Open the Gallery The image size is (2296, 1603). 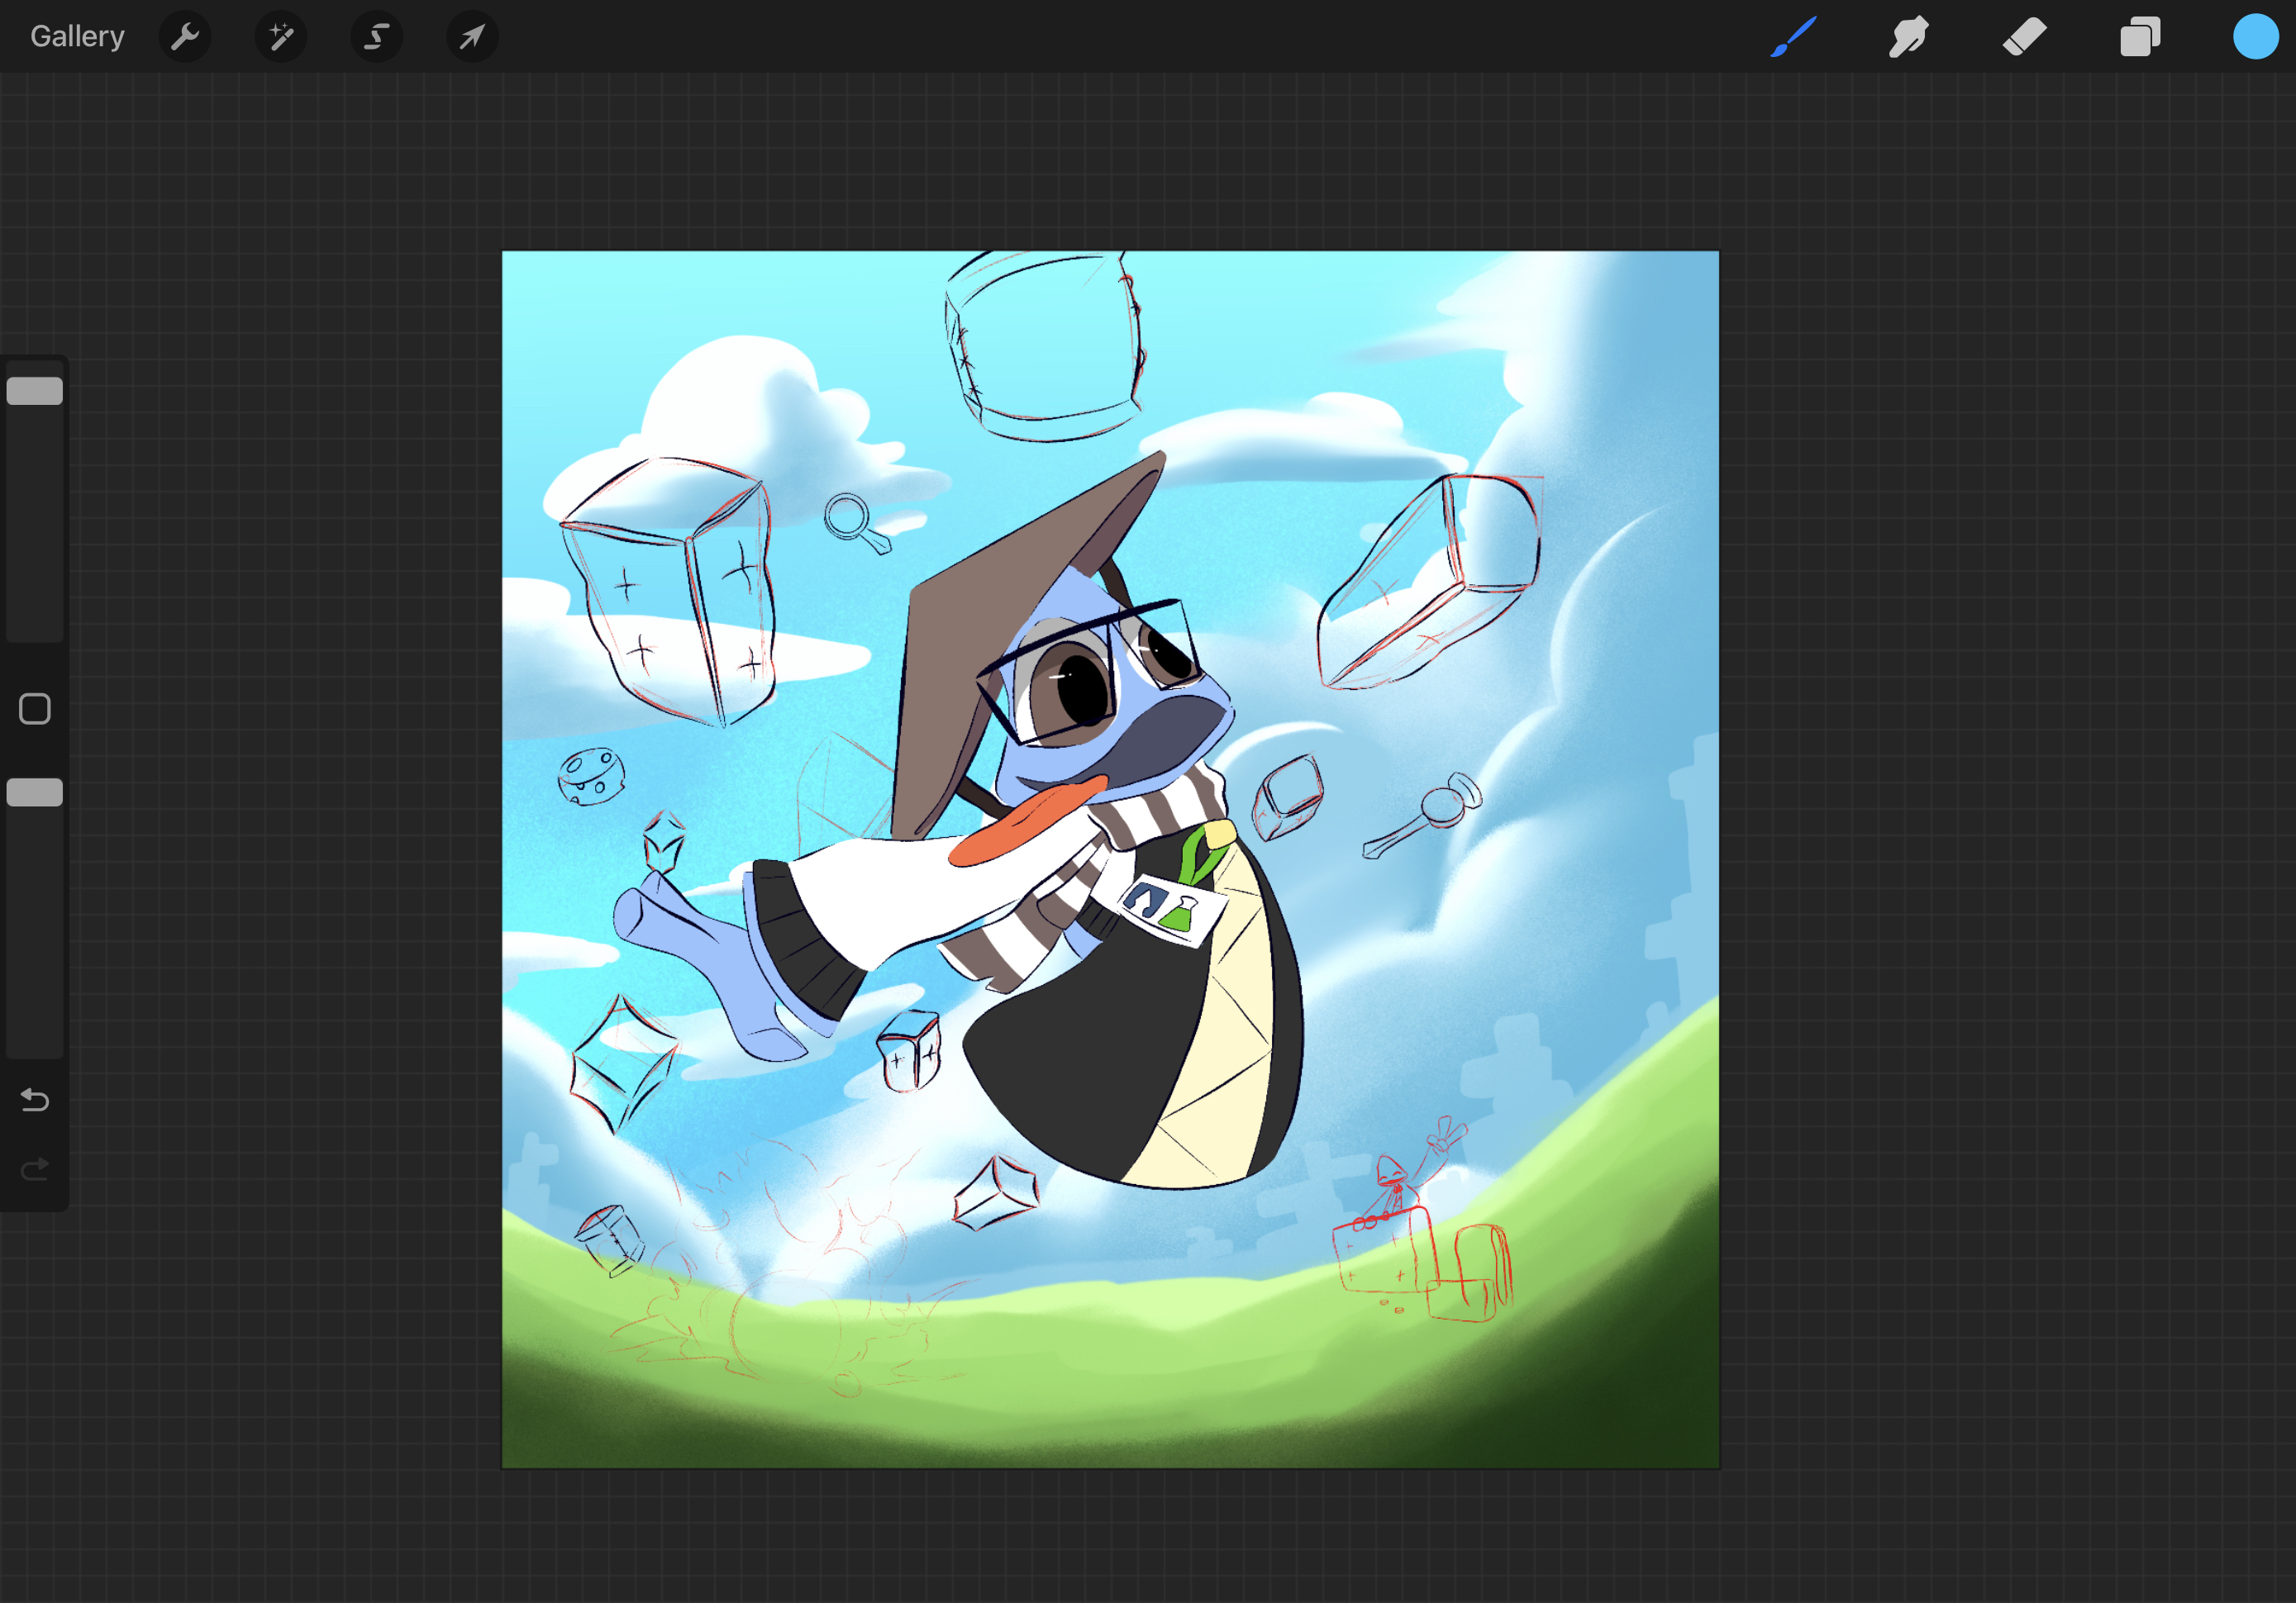point(77,36)
